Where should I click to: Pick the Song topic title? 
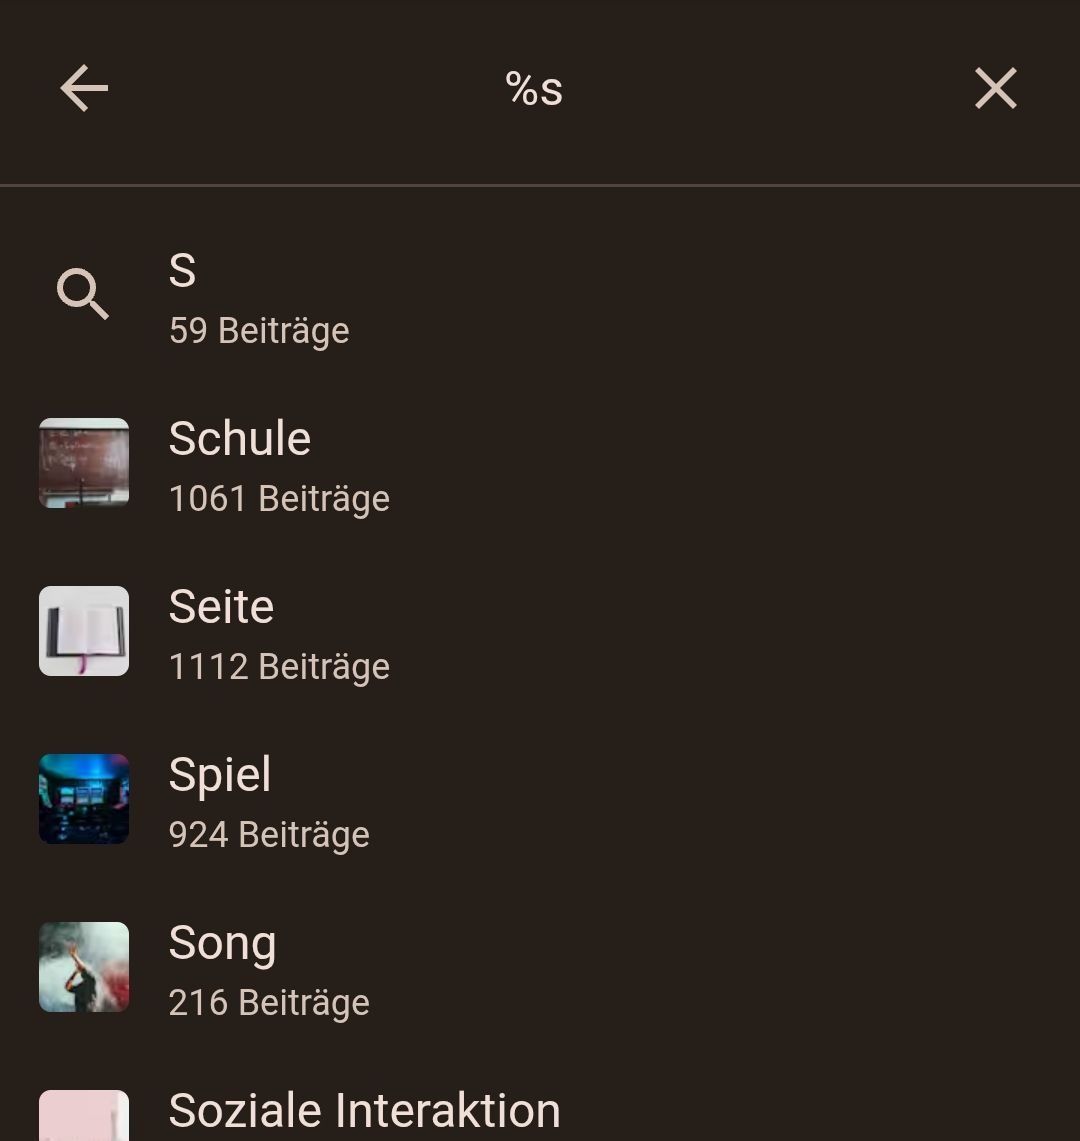coord(222,942)
